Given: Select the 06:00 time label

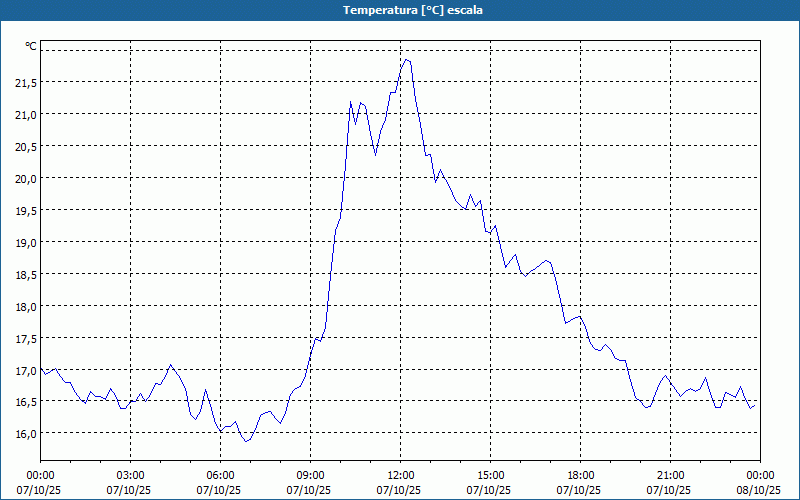Looking at the screenshot, I should pyautogui.click(x=220, y=475).
